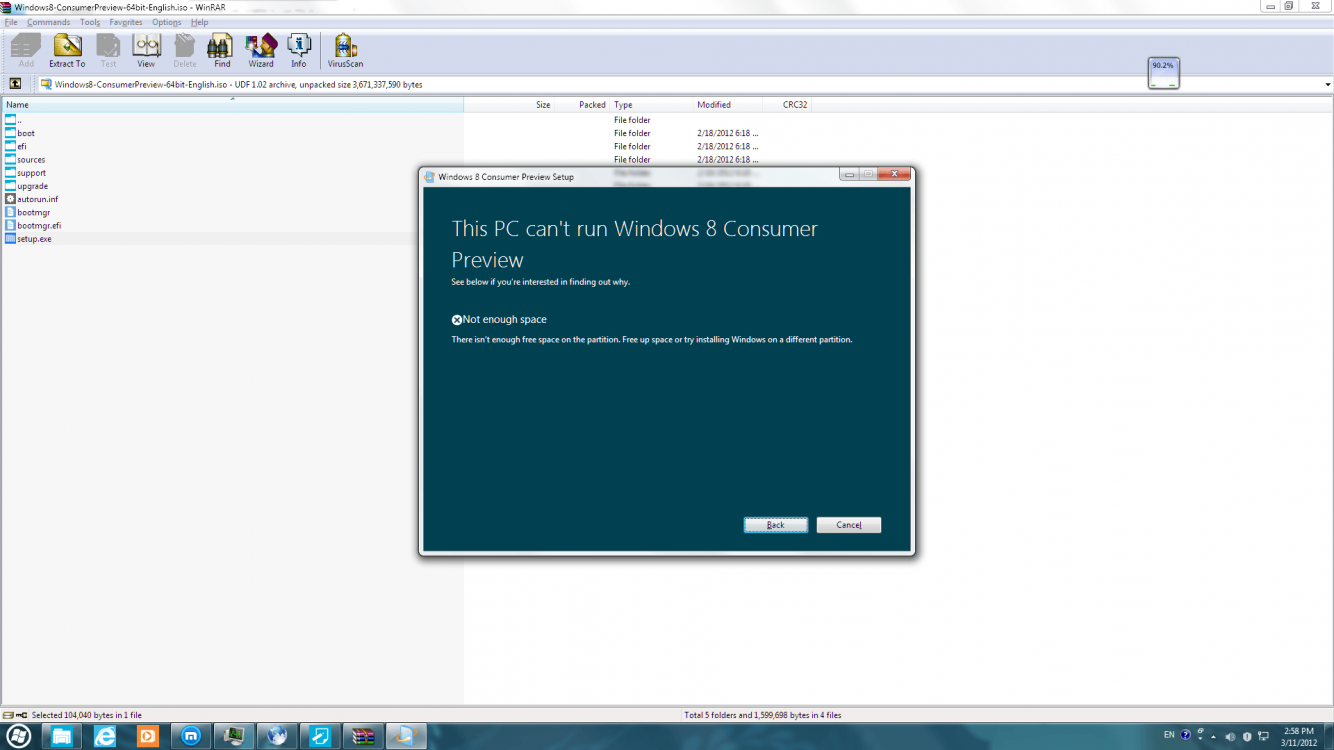The width and height of the screenshot is (1334, 750).
Task: Open the Action Center shield tray icon
Action: 1245,737
